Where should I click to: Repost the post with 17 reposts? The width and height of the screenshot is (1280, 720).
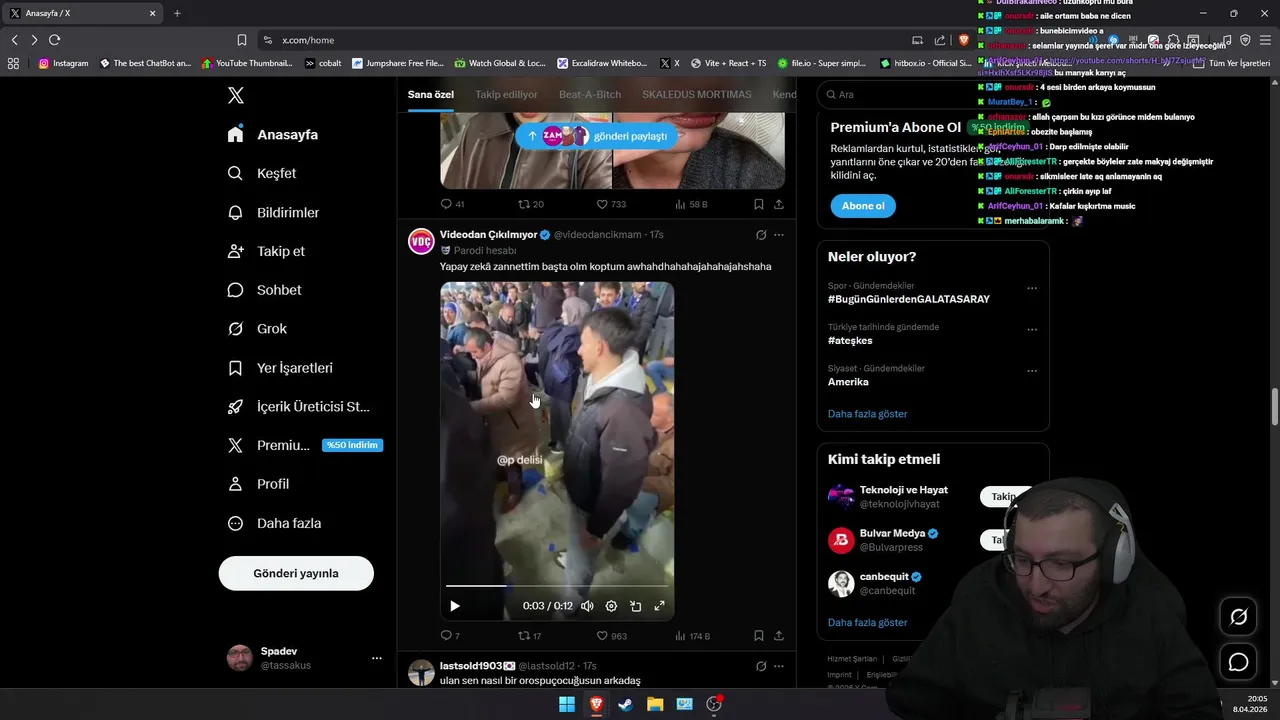(529, 636)
